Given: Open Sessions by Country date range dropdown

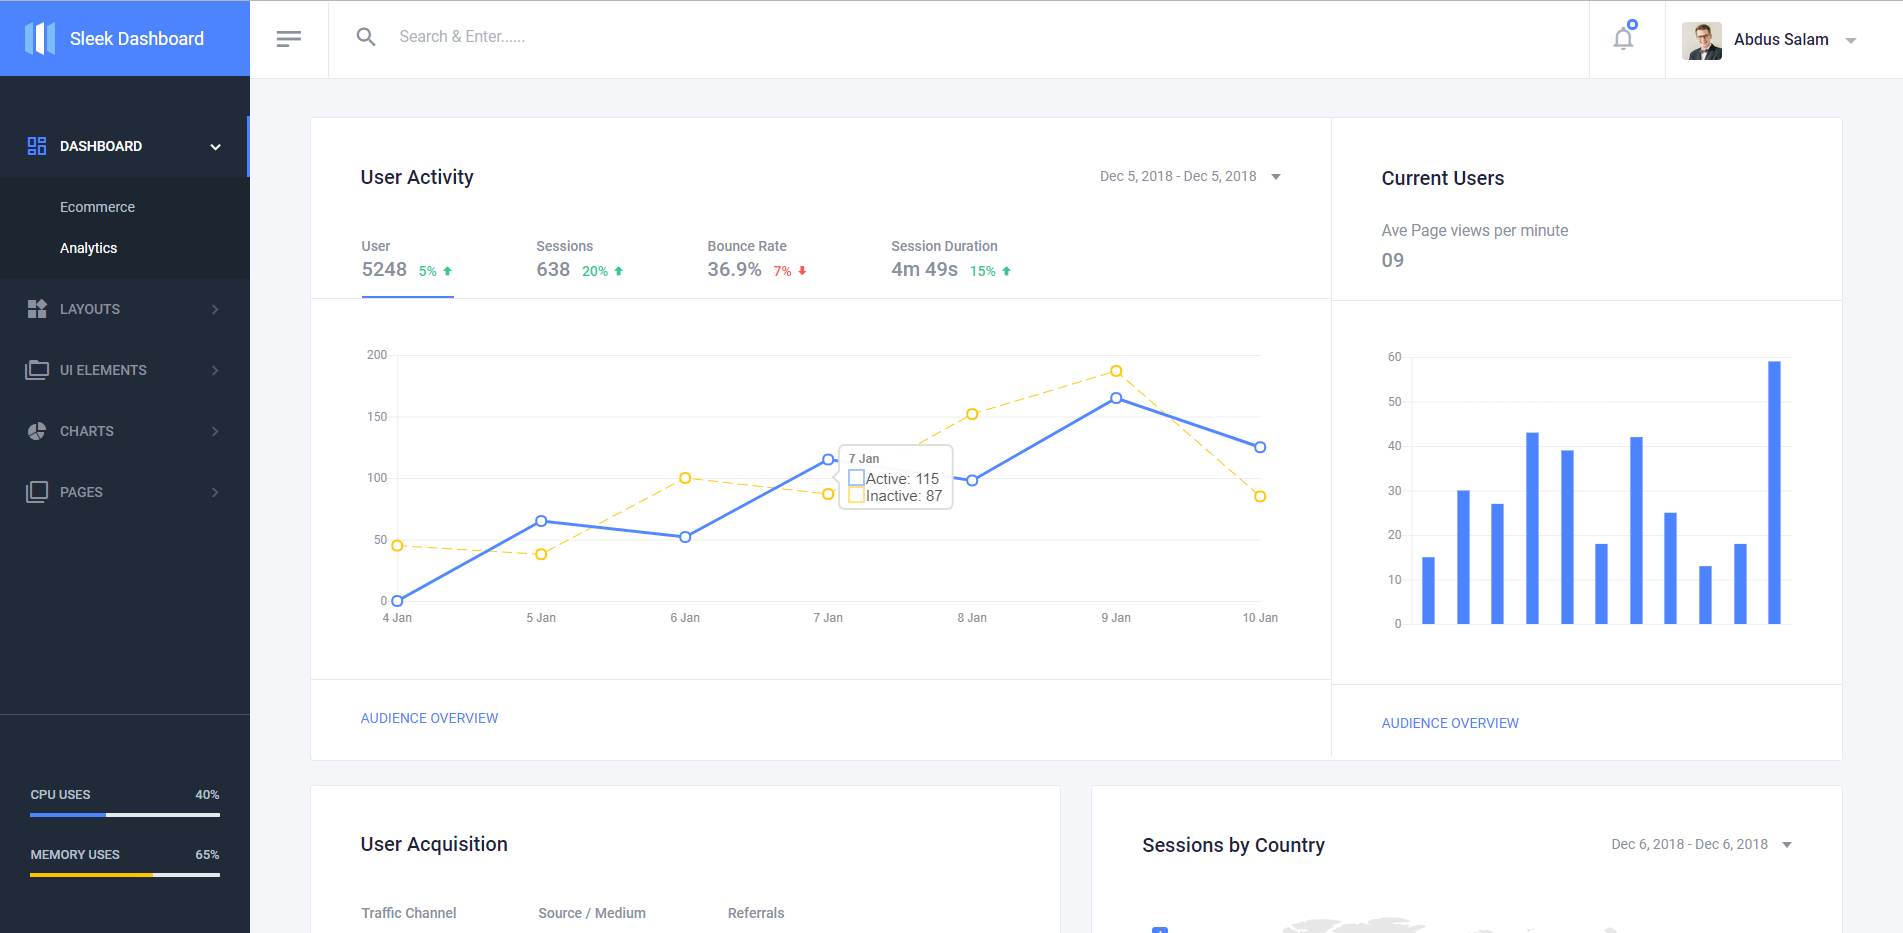Looking at the screenshot, I should 1700,844.
